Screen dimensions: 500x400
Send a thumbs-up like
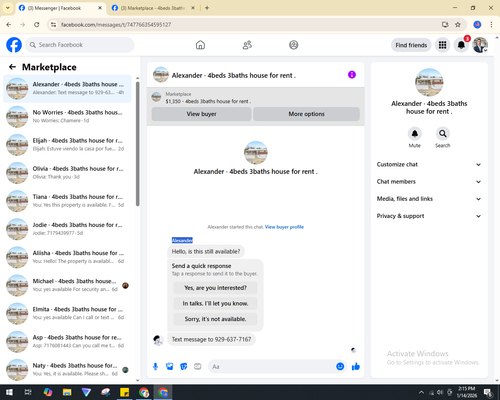[x=356, y=367]
